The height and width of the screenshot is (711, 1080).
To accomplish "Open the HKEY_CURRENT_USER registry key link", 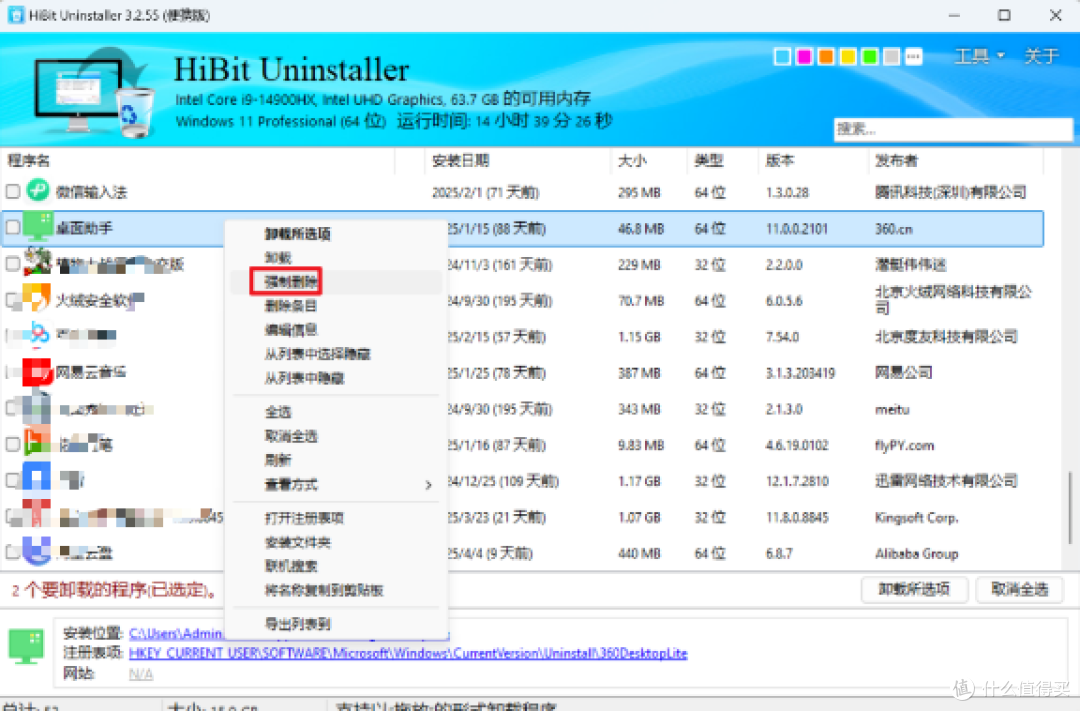I will coord(408,653).
